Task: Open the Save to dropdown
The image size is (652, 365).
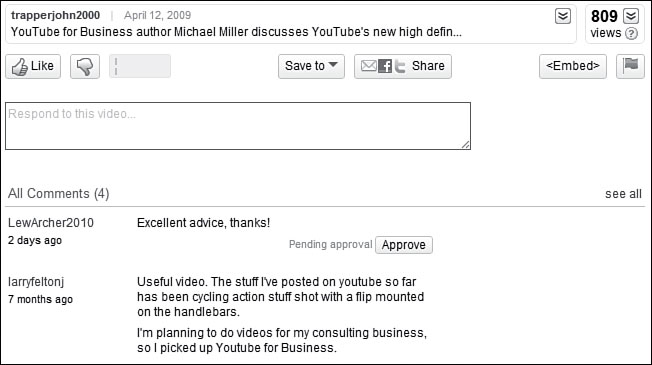Action: tap(311, 66)
